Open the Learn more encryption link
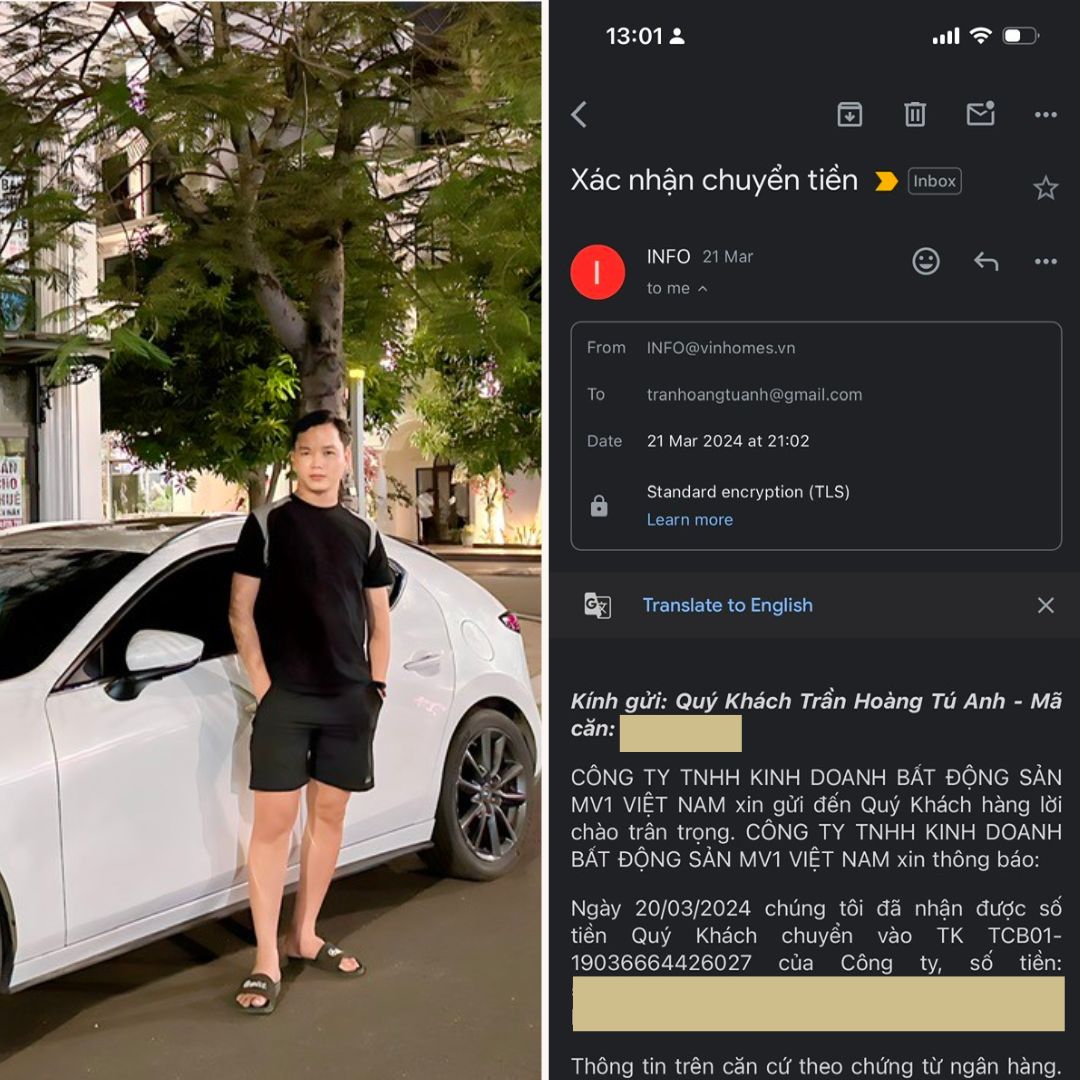This screenshot has width=1080, height=1080. point(689,520)
